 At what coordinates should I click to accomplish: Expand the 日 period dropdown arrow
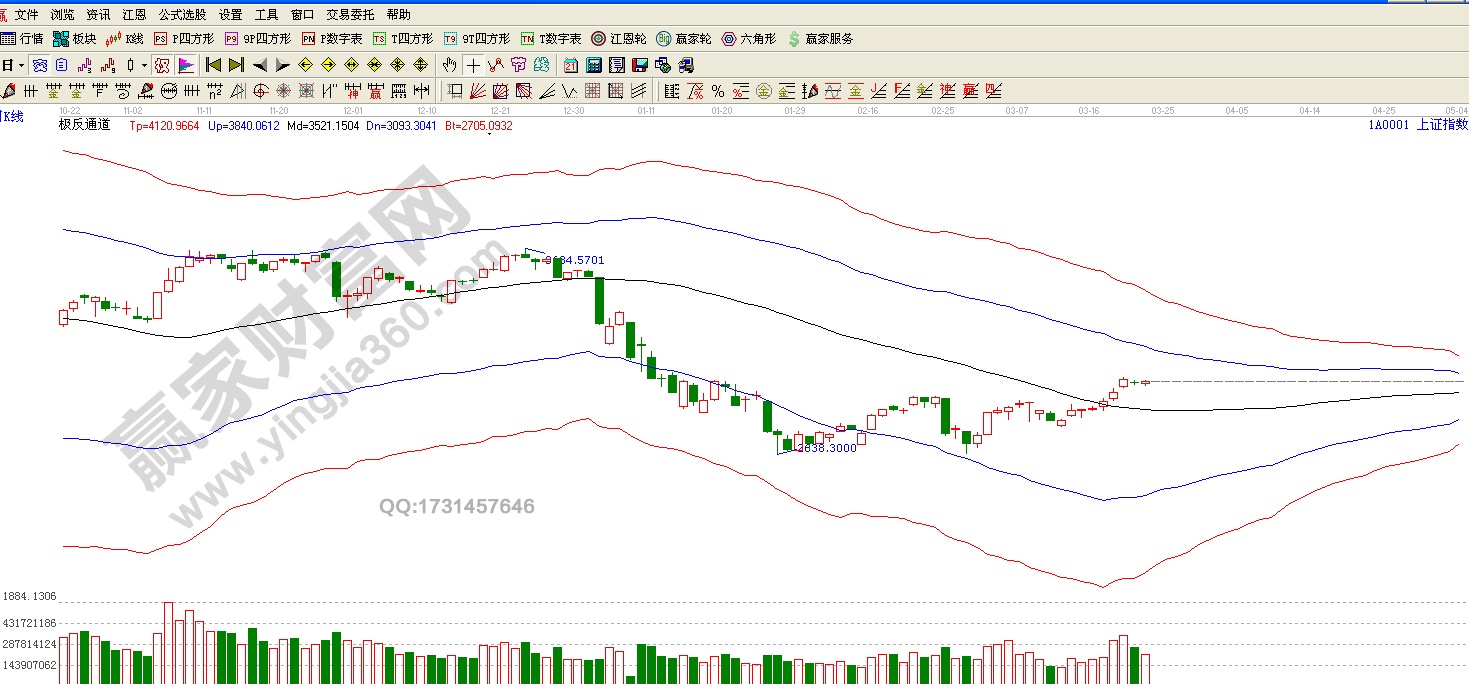[x=21, y=65]
